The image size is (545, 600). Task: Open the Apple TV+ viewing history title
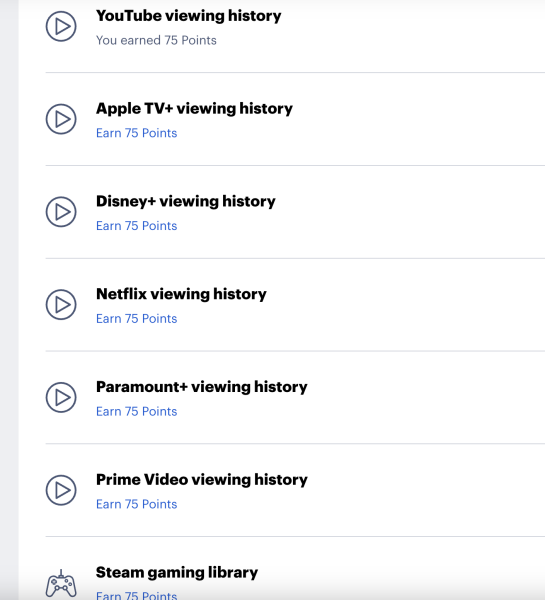[x=194, y=109]
